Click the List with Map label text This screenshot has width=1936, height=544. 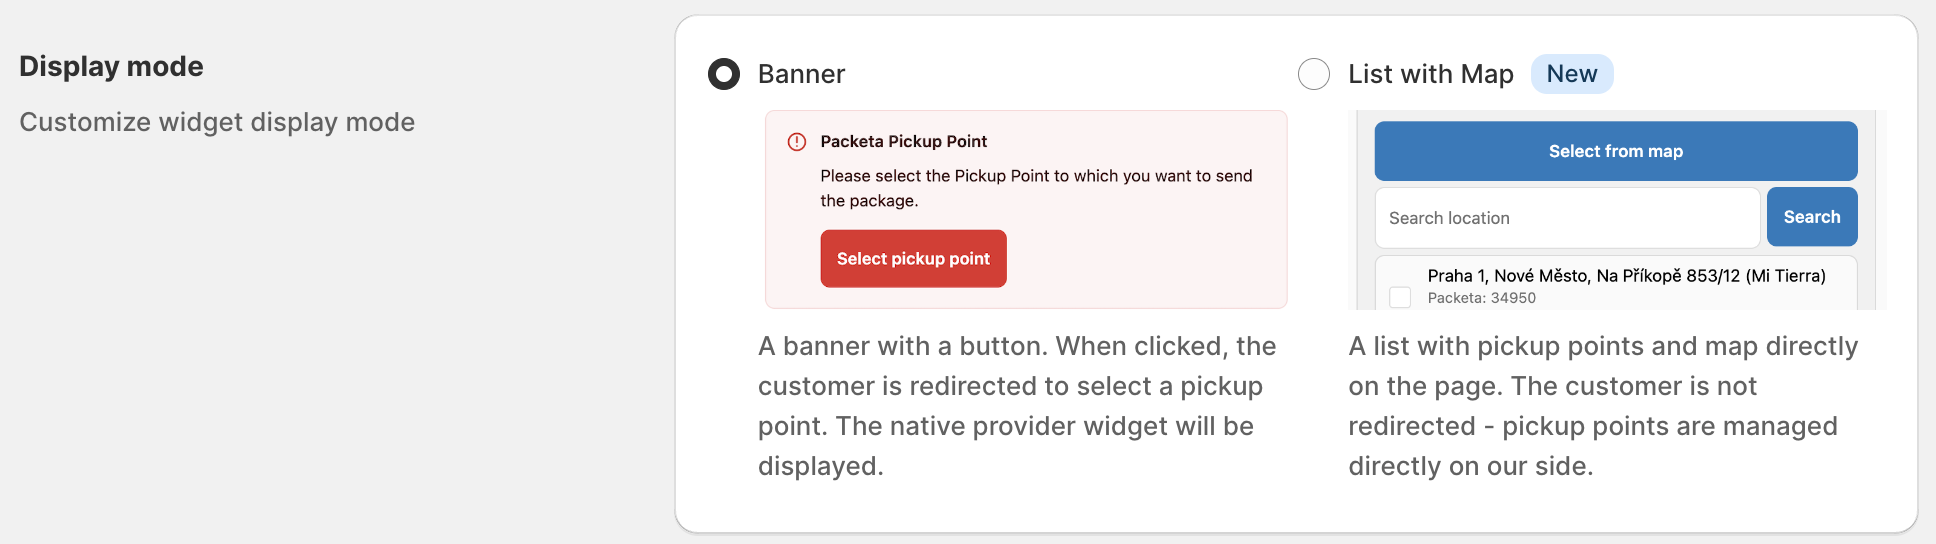pos(1431,74)
